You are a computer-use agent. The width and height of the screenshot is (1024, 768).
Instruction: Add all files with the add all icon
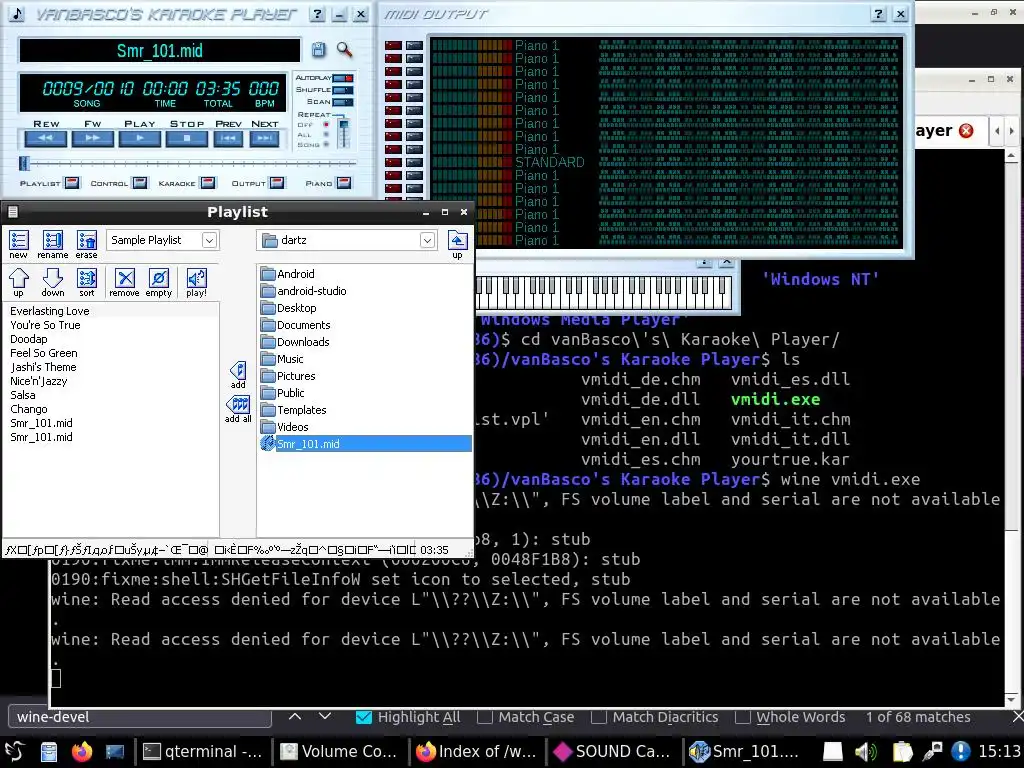pyautogui.click(x=238, y=409)
